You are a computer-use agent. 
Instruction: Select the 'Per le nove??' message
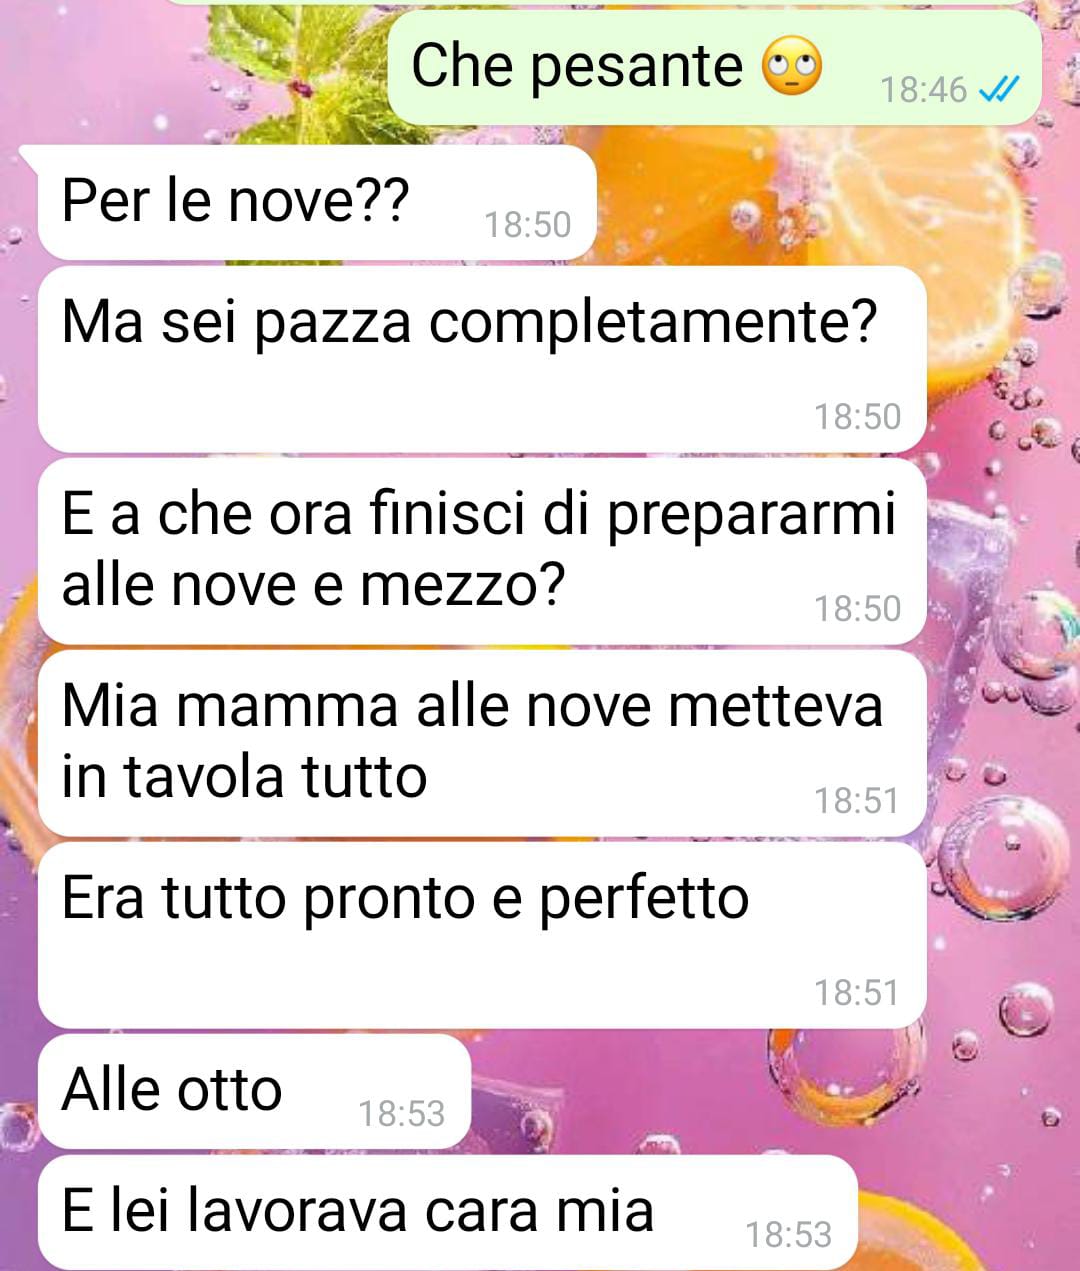pos(317,203)
